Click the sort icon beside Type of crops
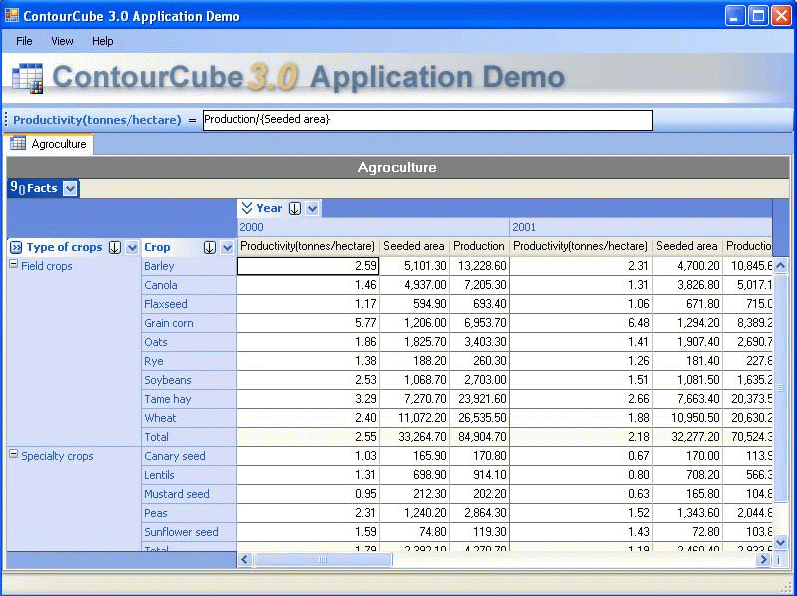The width and height of the screenshot is (797, 596). click(x=115, y=247)
